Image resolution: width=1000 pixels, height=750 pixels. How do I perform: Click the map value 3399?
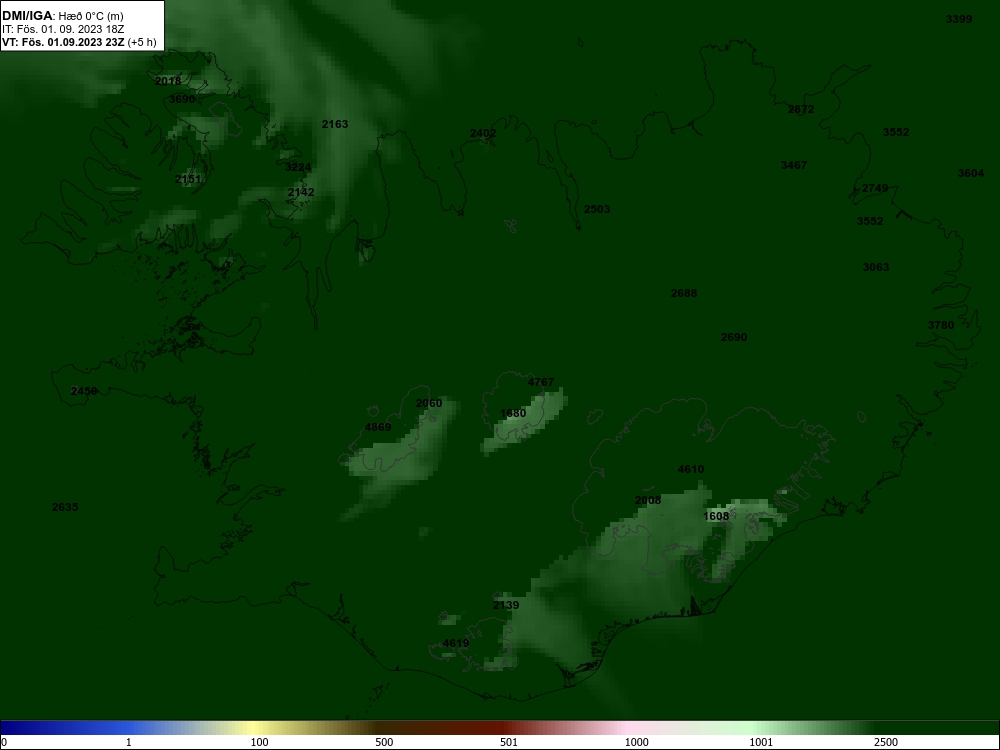coord(959,19)
